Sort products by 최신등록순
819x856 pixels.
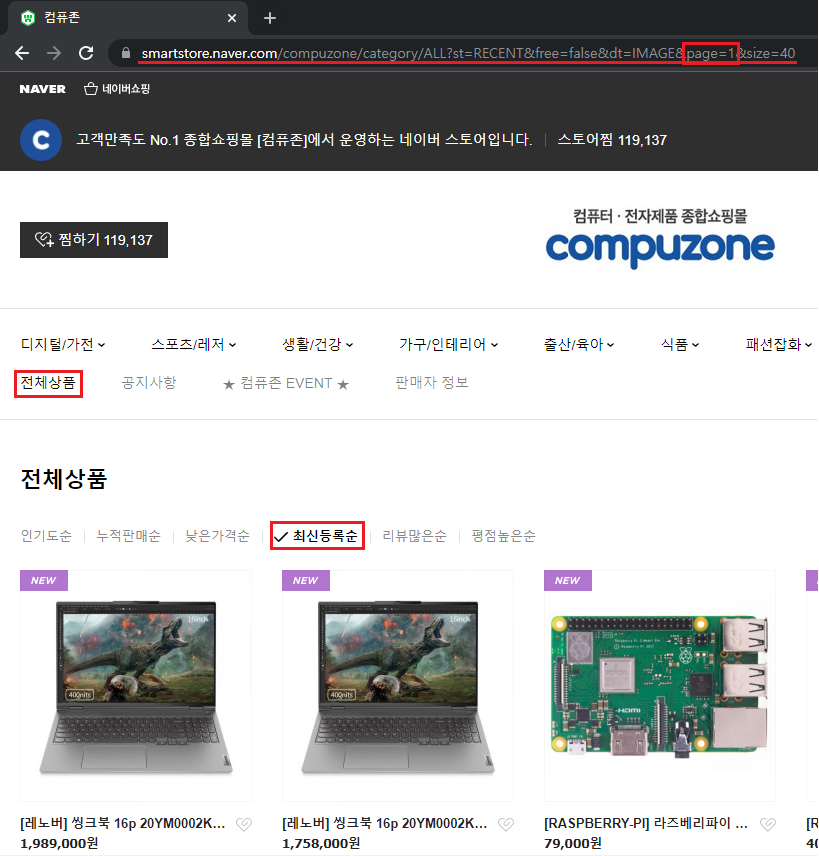click(317, 536)
